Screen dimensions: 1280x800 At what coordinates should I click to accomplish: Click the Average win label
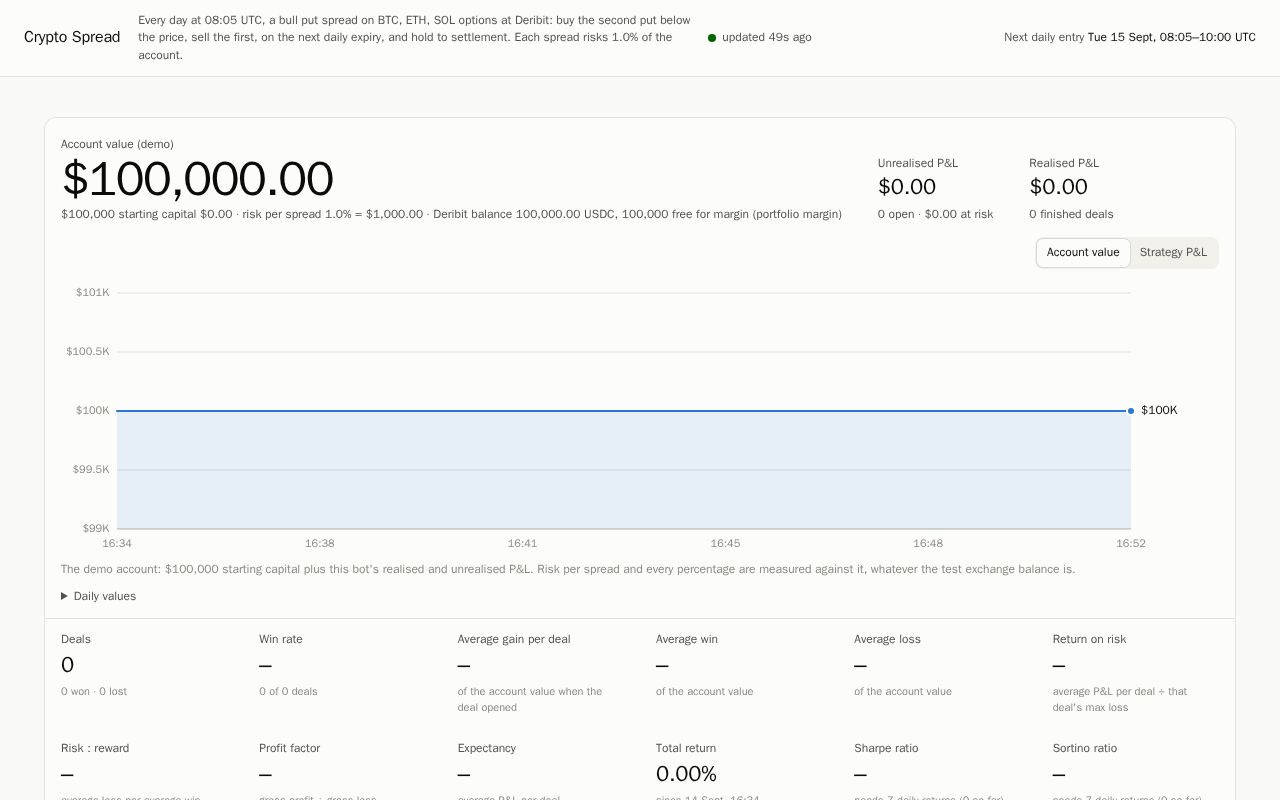pyautogui.click(x=687, y=639)
